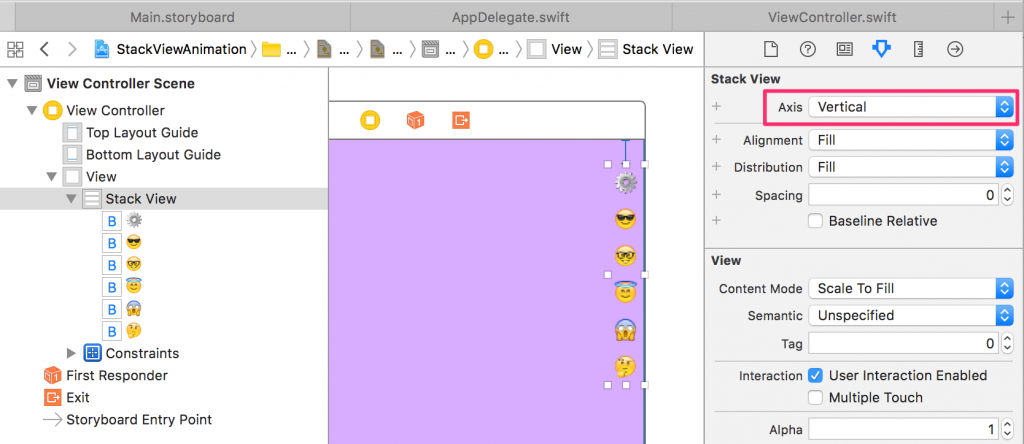
Task: Expand the Constraints tree item
Action: pos(71,353)
